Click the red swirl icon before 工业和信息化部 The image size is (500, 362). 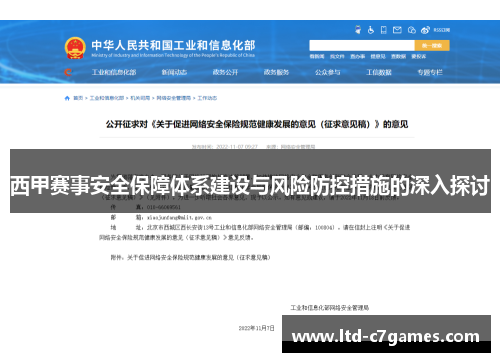(68, 72)
